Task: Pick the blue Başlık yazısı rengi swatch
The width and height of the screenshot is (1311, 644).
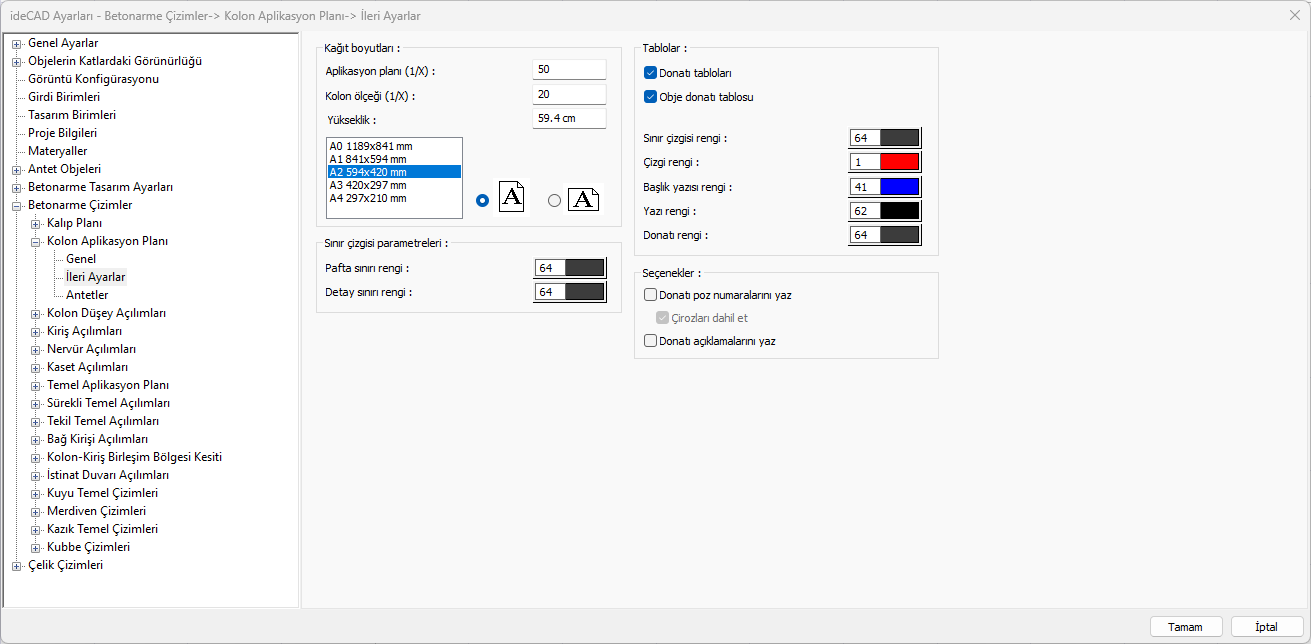Action: coord(899,187)
